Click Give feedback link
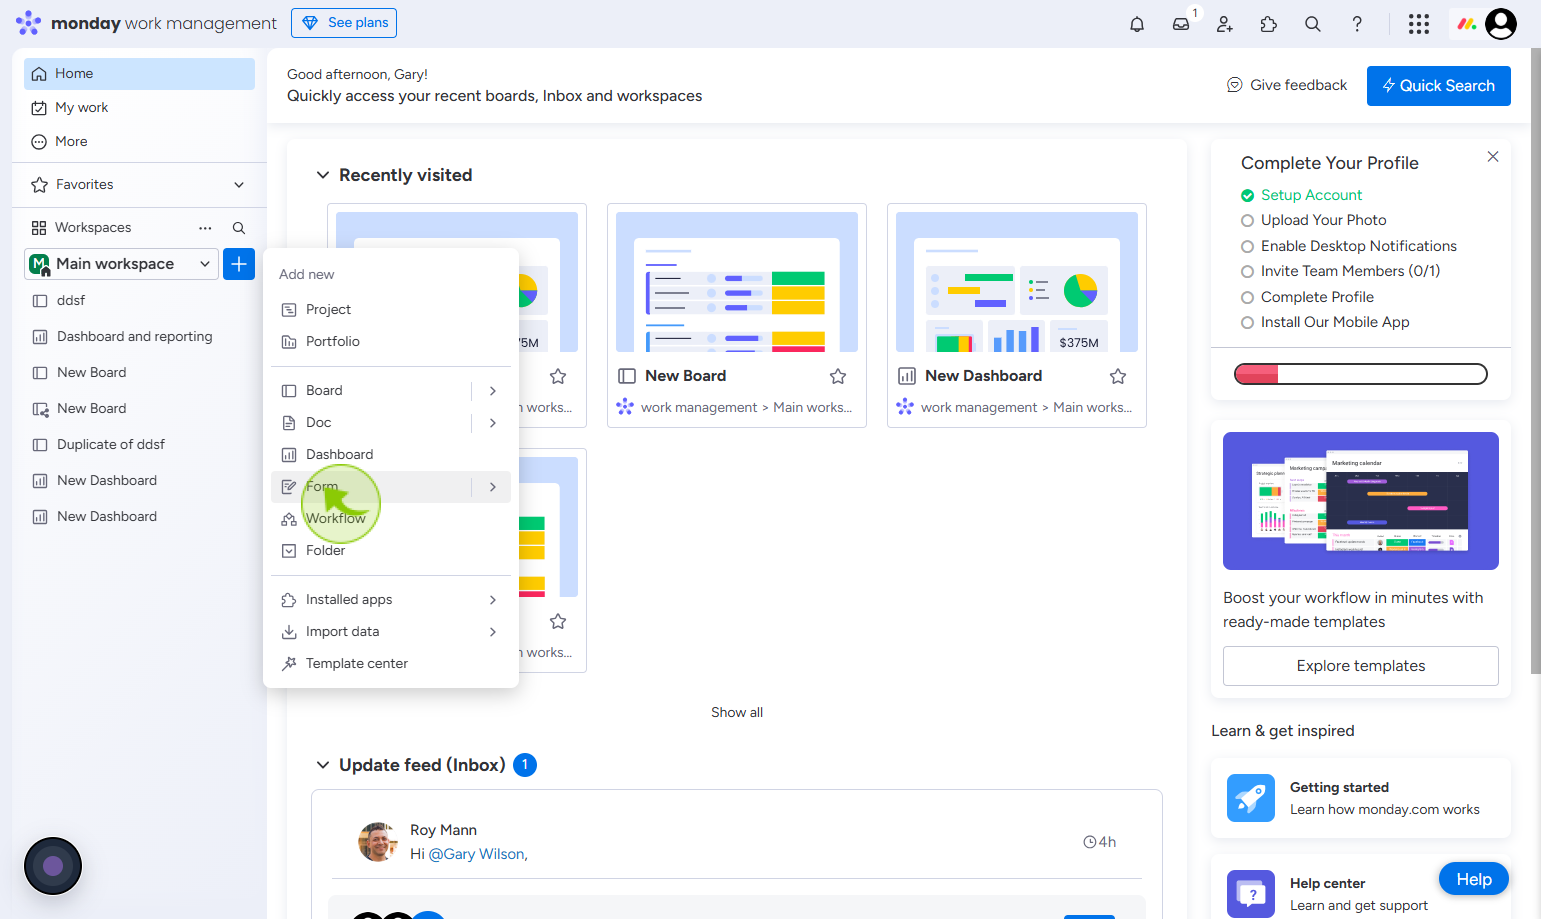This screenshot has height=919, width=1541. coord(1287,86)
